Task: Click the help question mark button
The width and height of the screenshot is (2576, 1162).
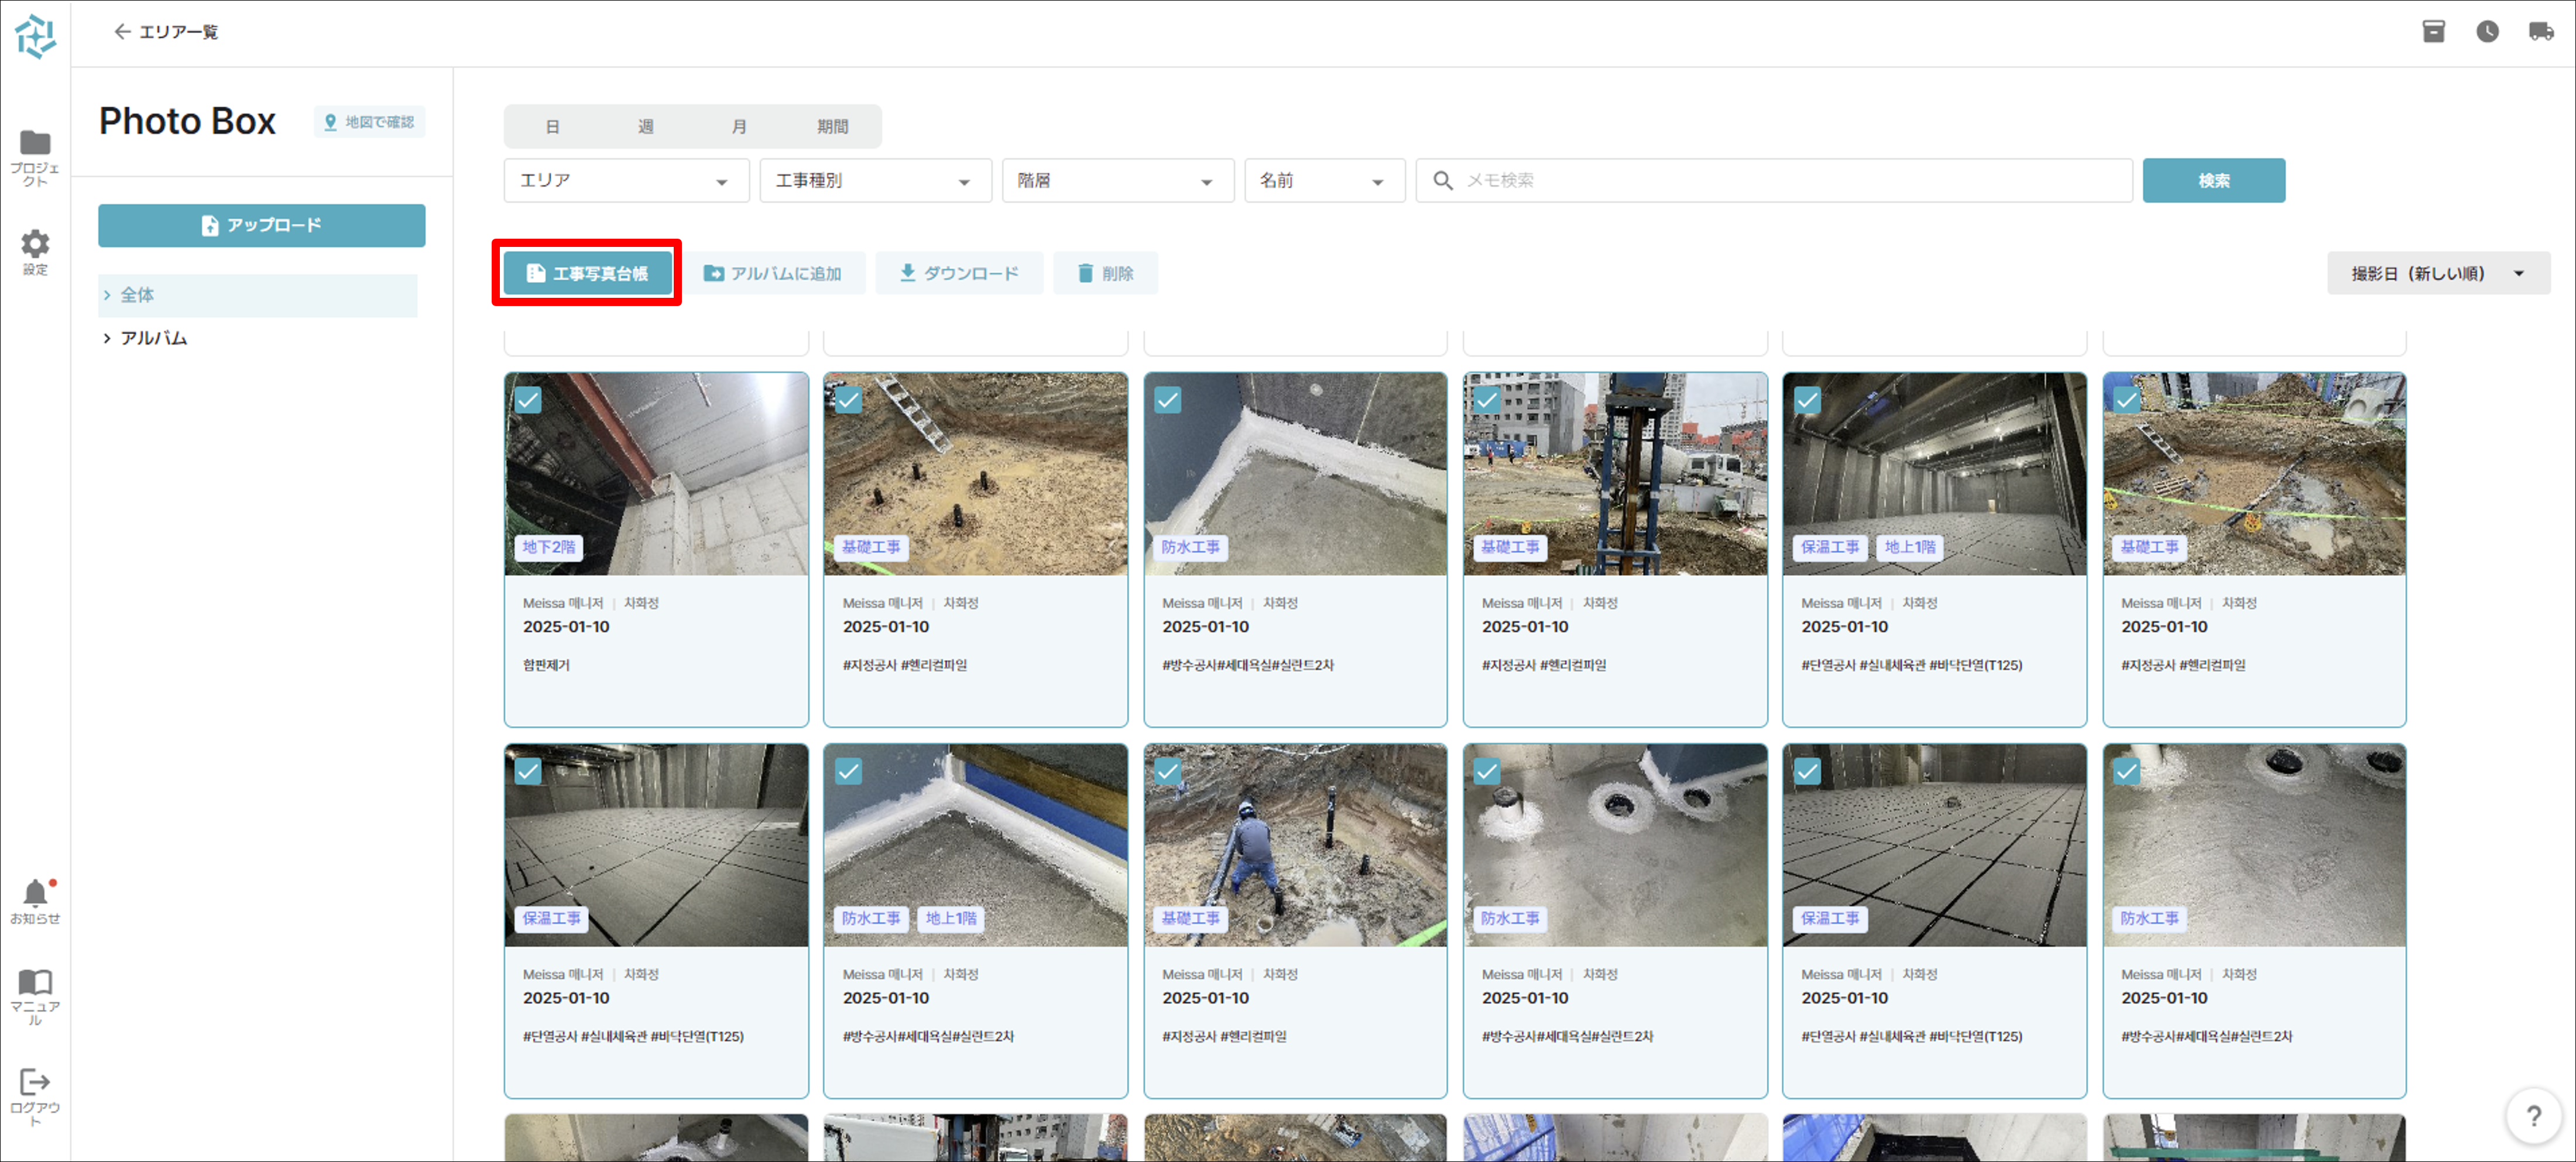Action: [x=2533, y=1115]
